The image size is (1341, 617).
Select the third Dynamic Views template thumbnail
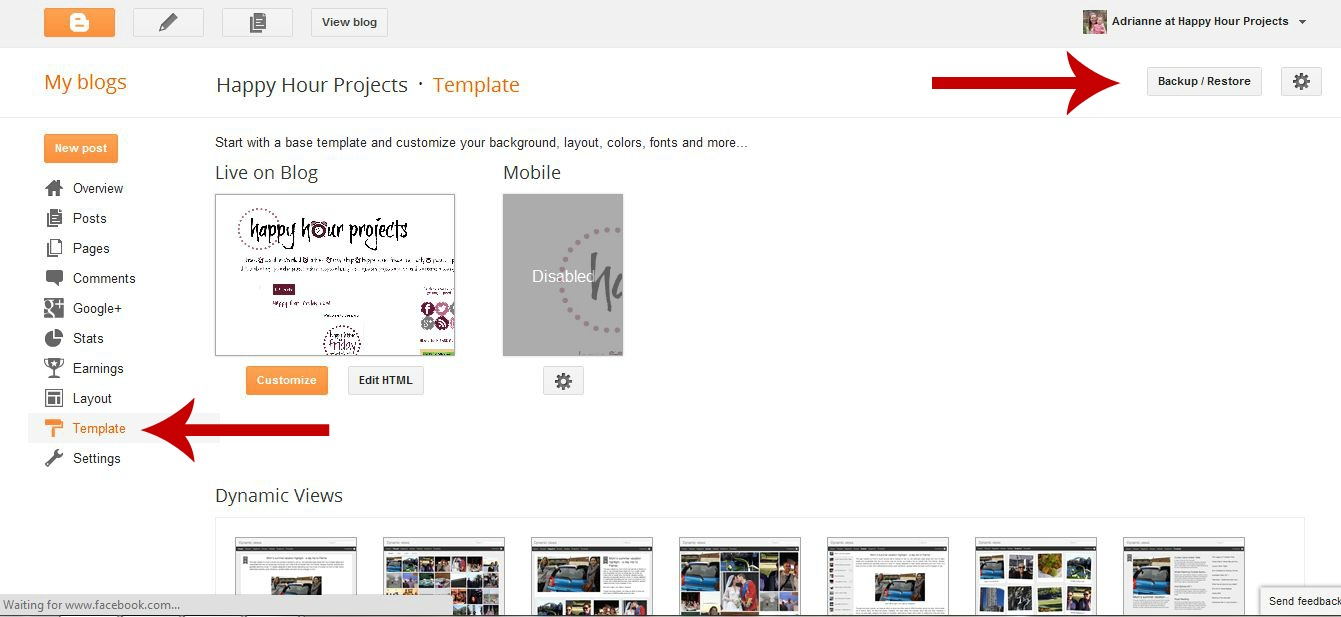592,576
